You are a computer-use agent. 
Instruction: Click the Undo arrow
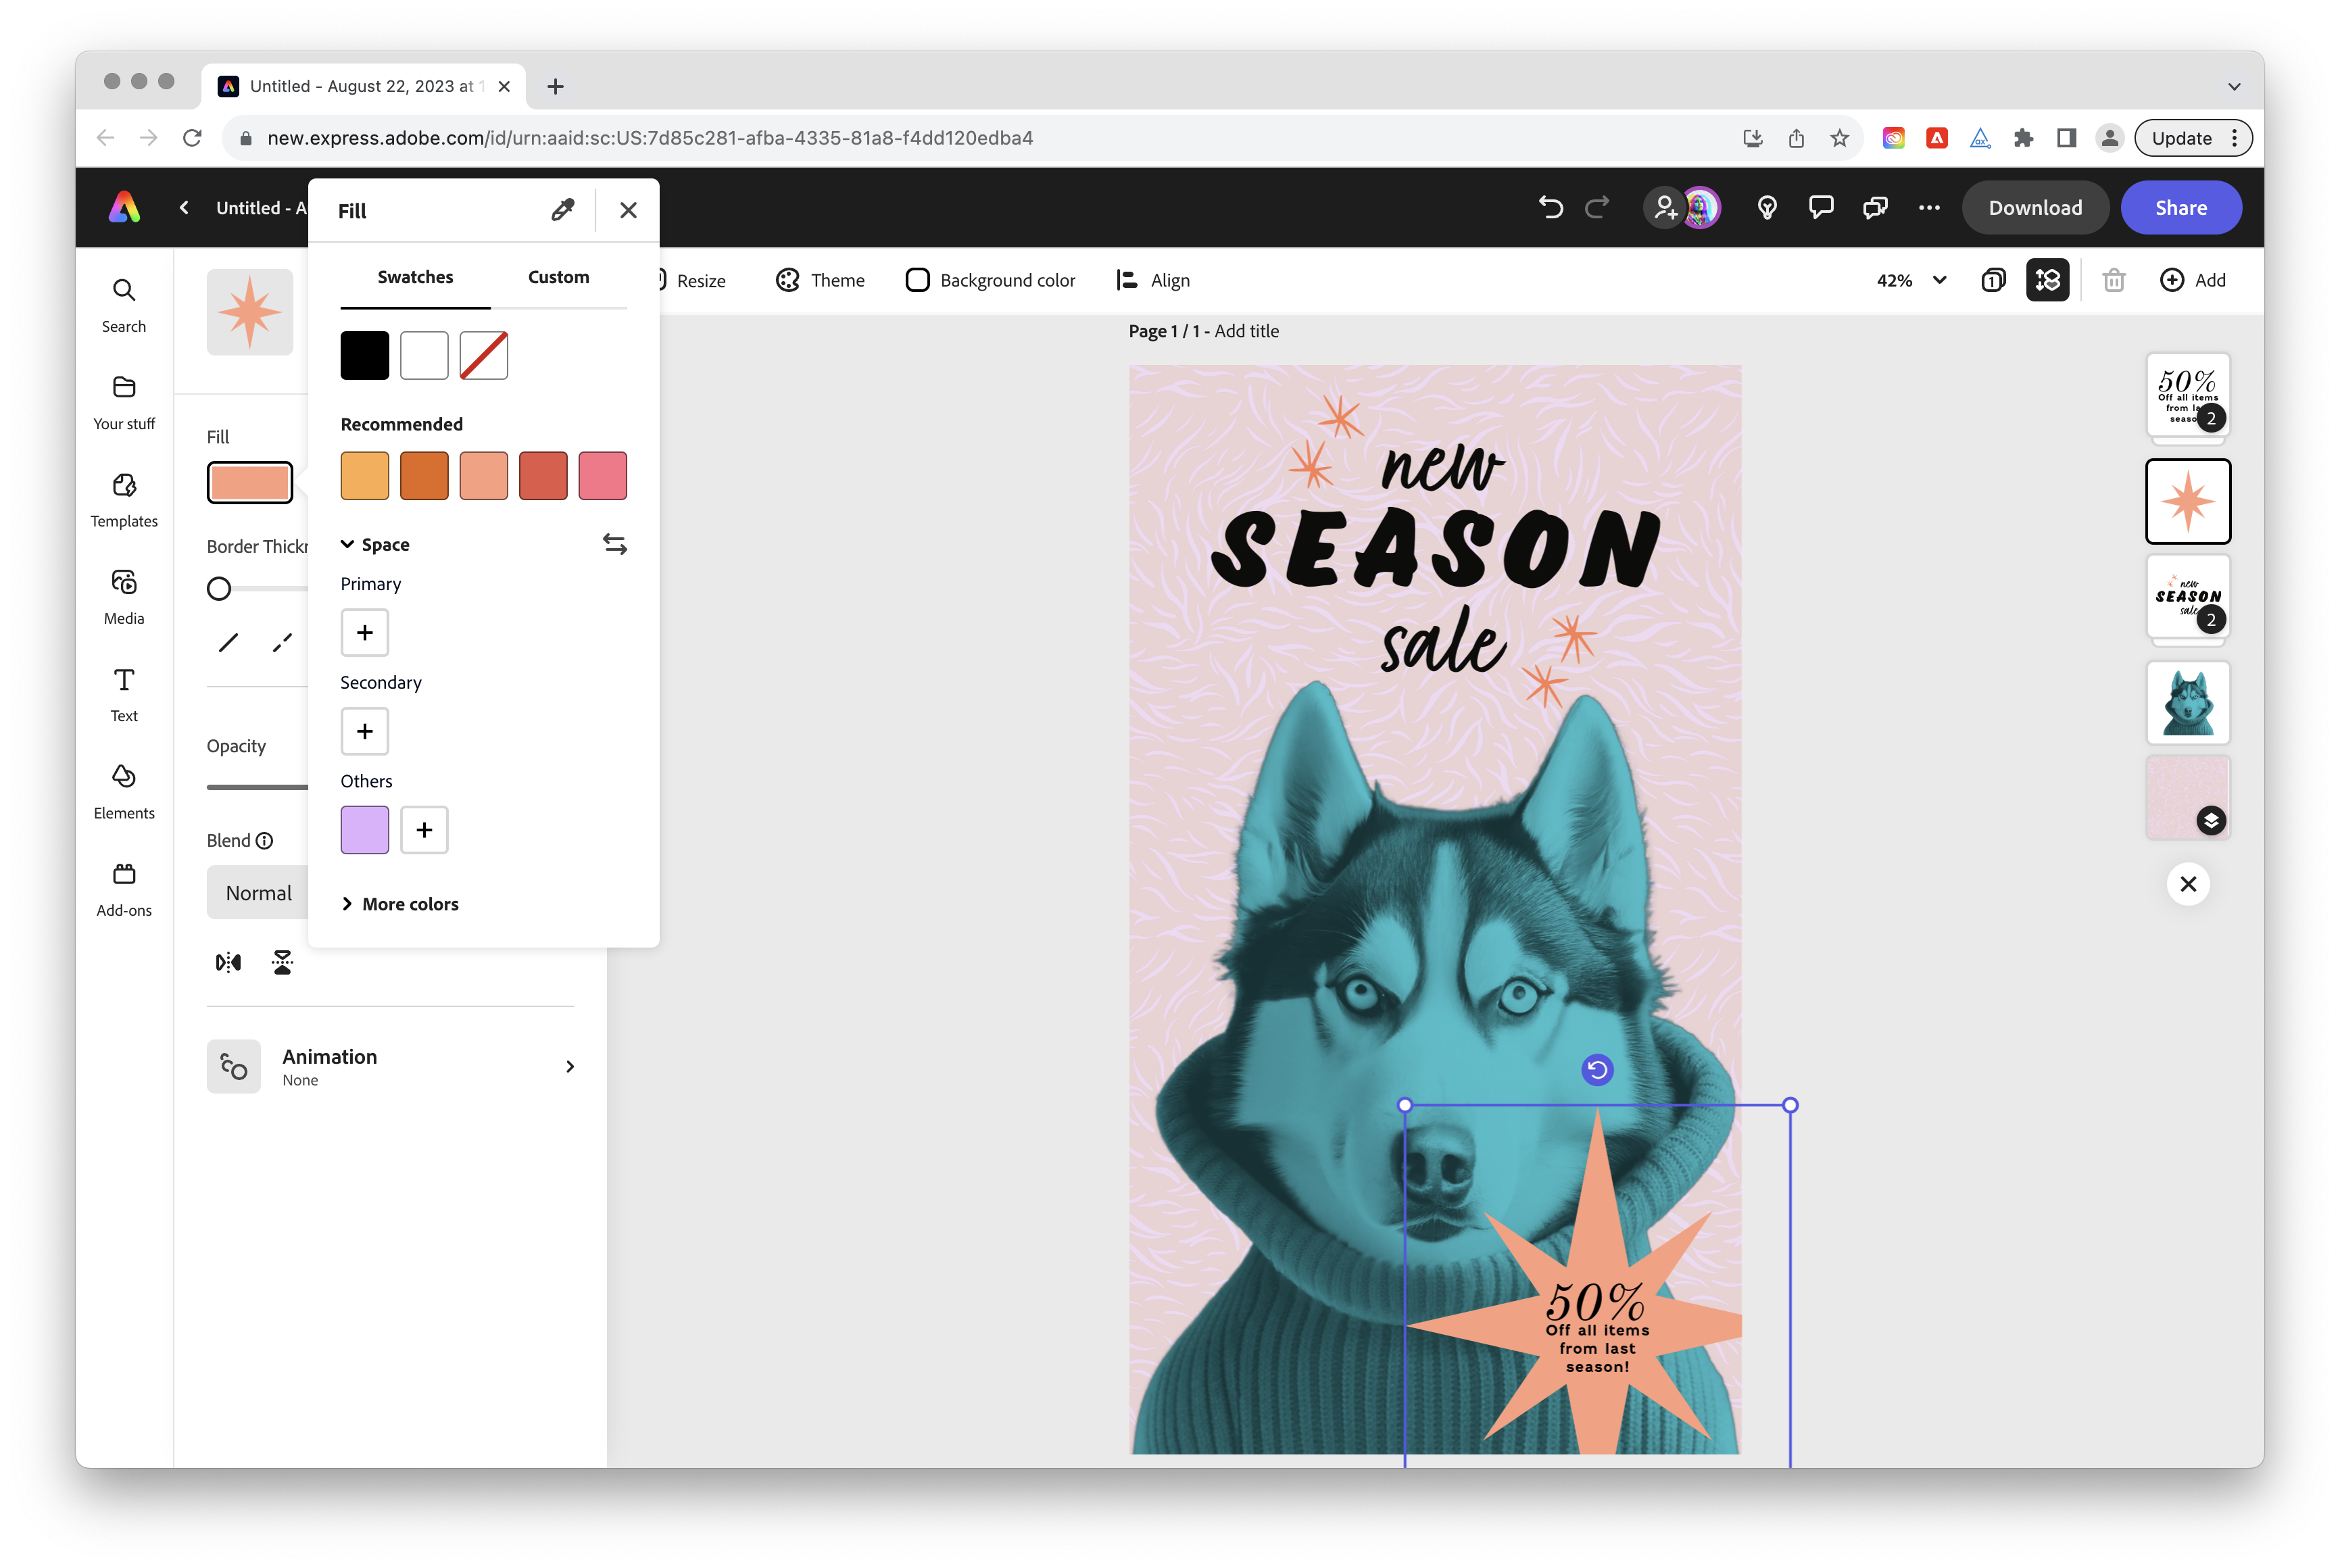1550,207
